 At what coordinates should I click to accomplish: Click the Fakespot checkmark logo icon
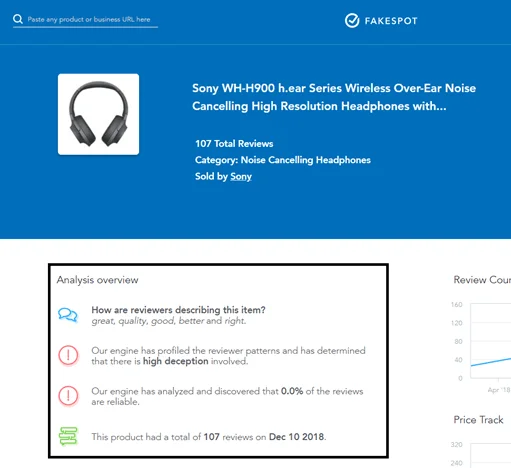tap(352, 21)
